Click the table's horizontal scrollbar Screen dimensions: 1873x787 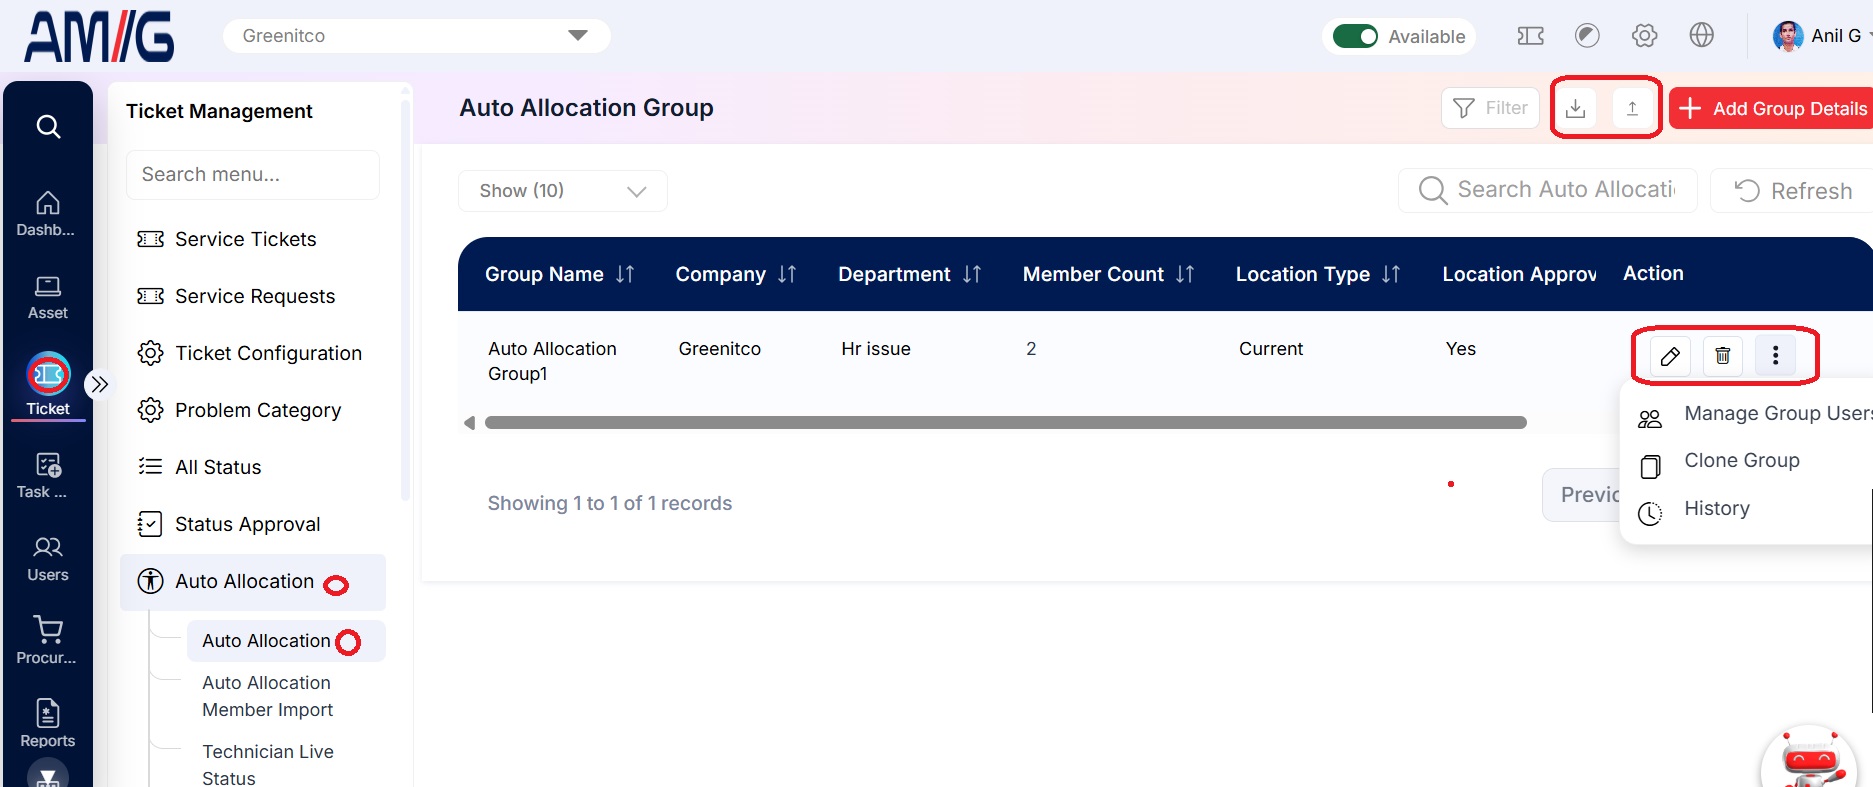click(x=1005, y=423)
